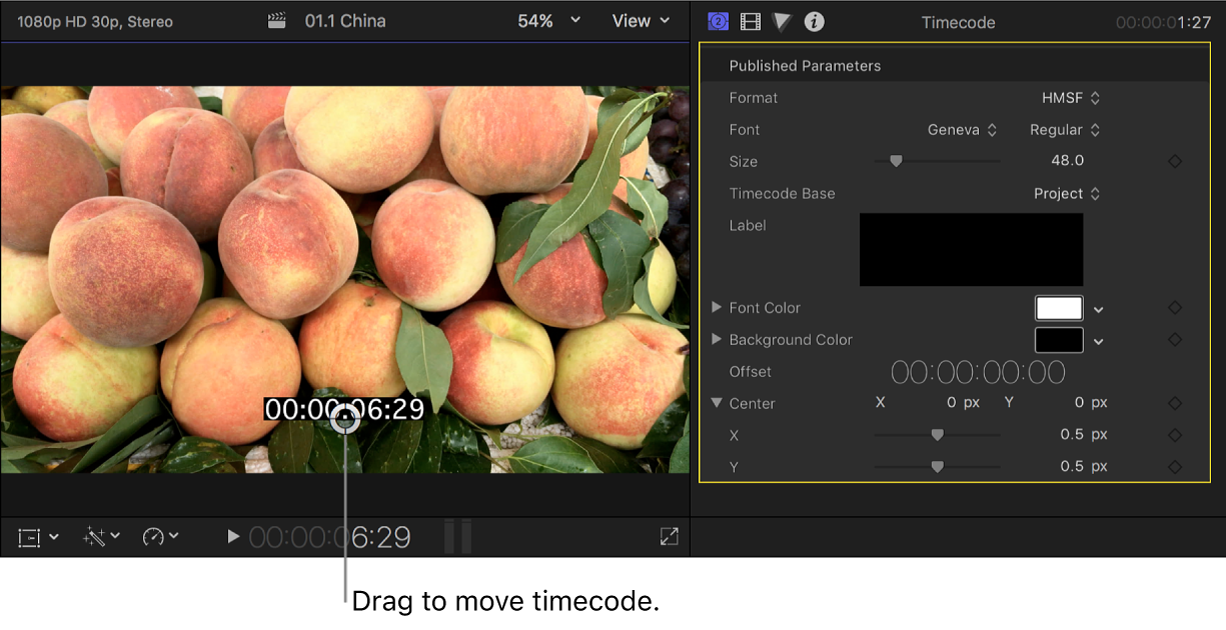Click the Geneva font name
This screenshot has height=630, width=1226.
[955, 129]
